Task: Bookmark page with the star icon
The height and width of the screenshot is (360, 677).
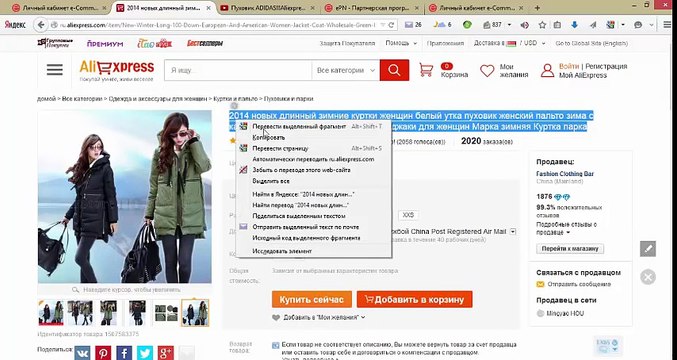Action: pyautogui.click(x=542, y=25)
